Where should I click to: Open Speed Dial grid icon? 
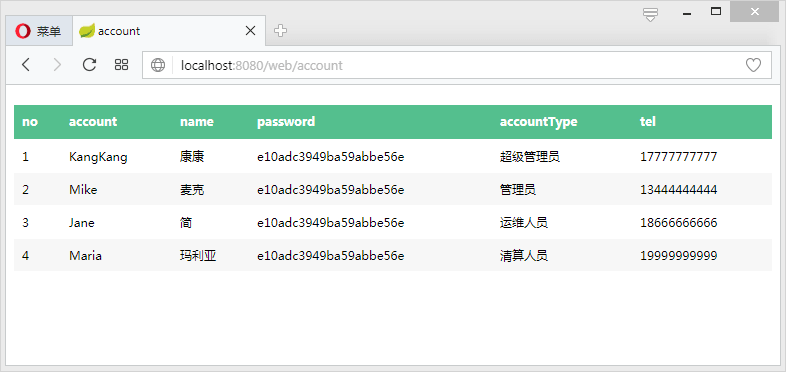coord(121,65)
